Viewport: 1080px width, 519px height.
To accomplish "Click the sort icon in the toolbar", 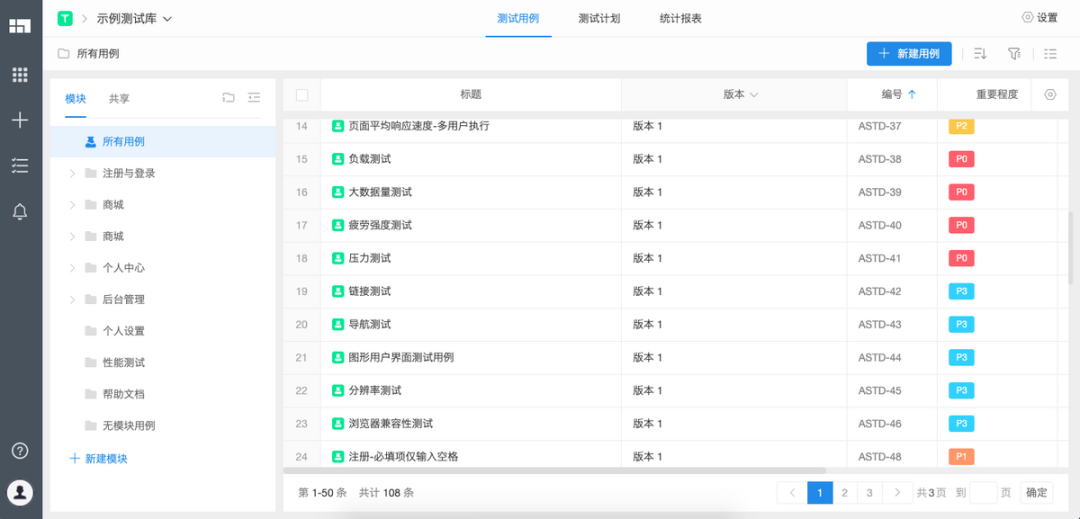I will 980,54.
